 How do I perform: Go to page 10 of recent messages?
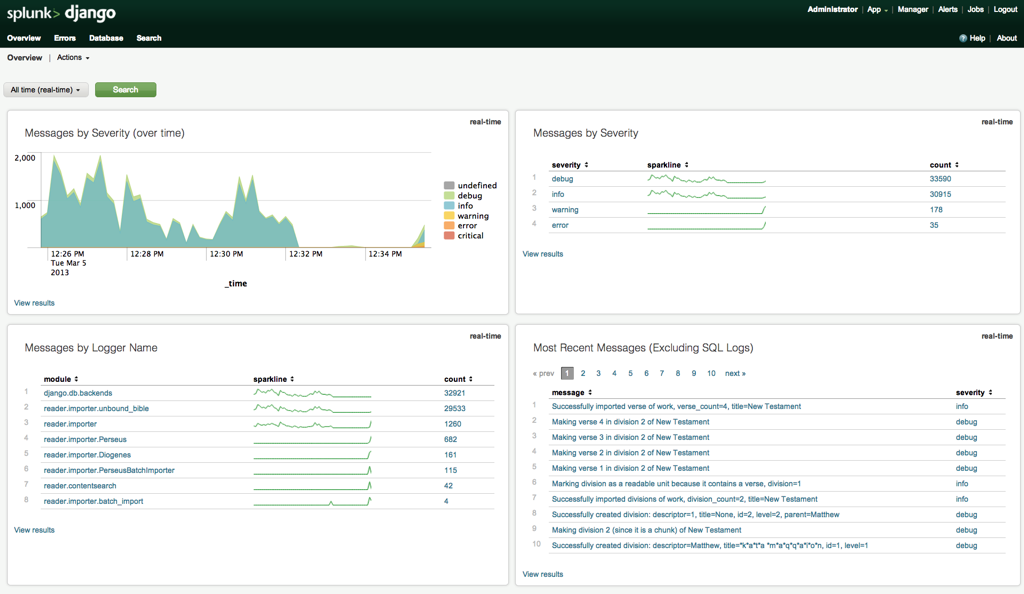pos(711,373)
